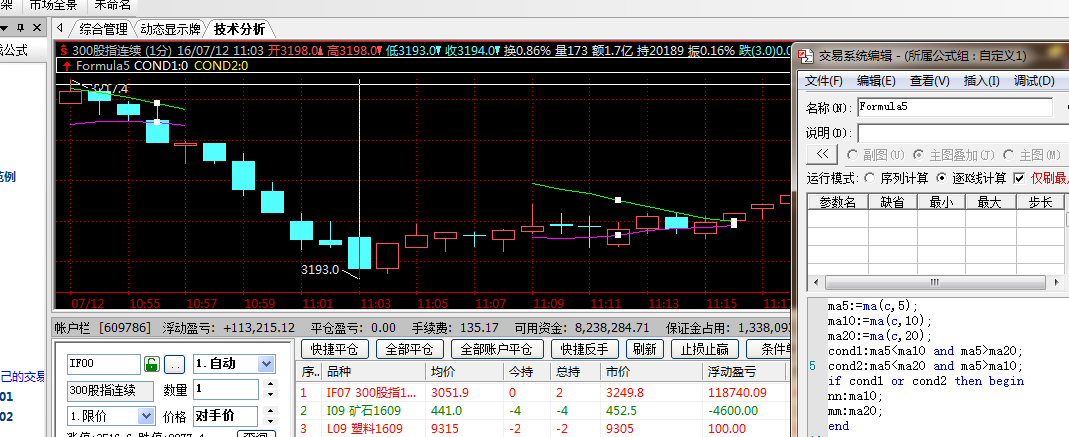Toggle the 仅刷最 checkbox
This screenshot has width=1069, height=437.
[x=1019, y=178]
